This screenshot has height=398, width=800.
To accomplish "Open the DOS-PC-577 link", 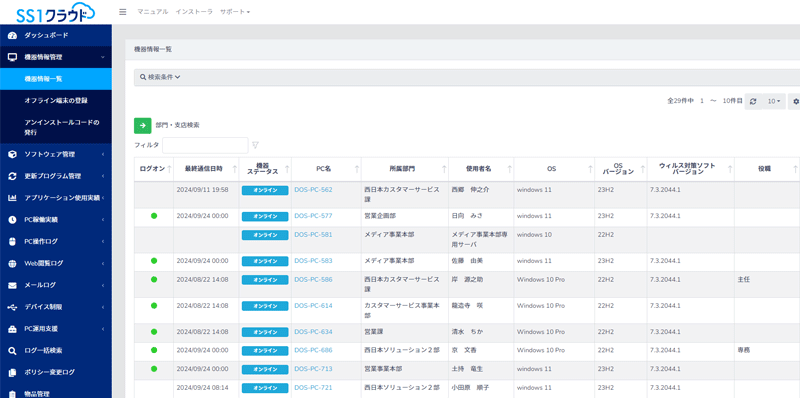I will (313, 216).
